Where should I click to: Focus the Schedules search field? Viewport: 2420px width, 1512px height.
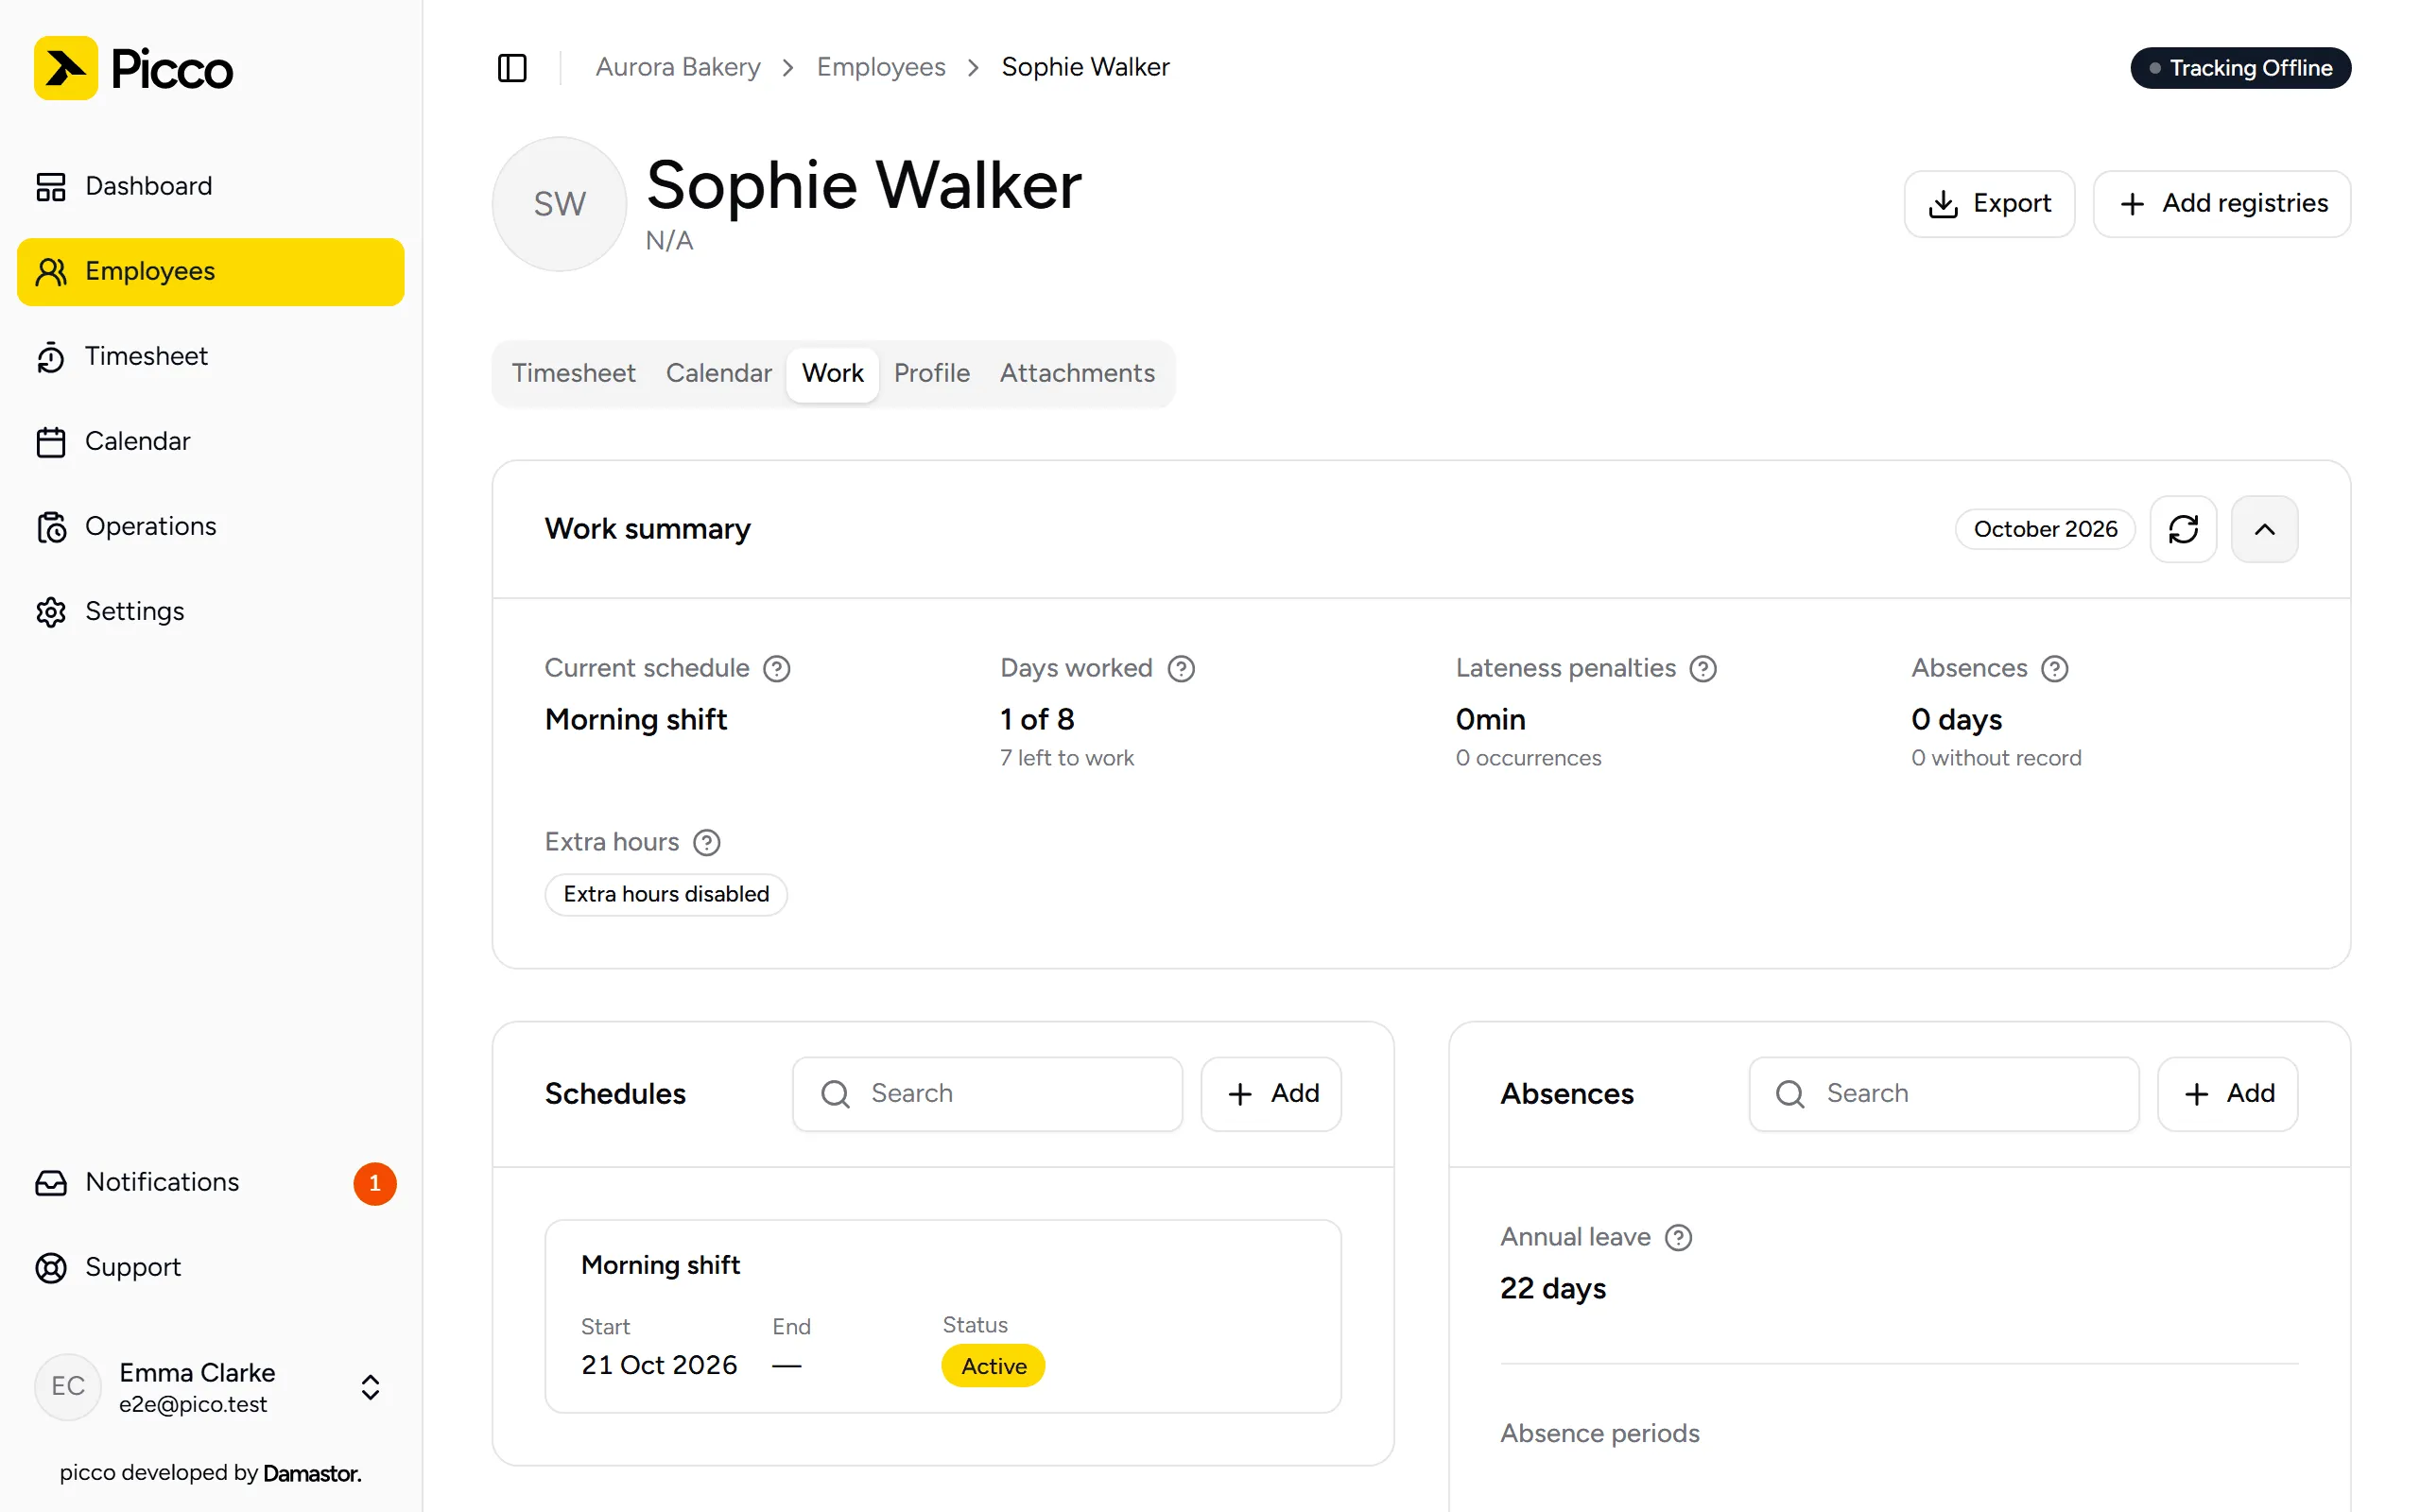[987, 1094]
